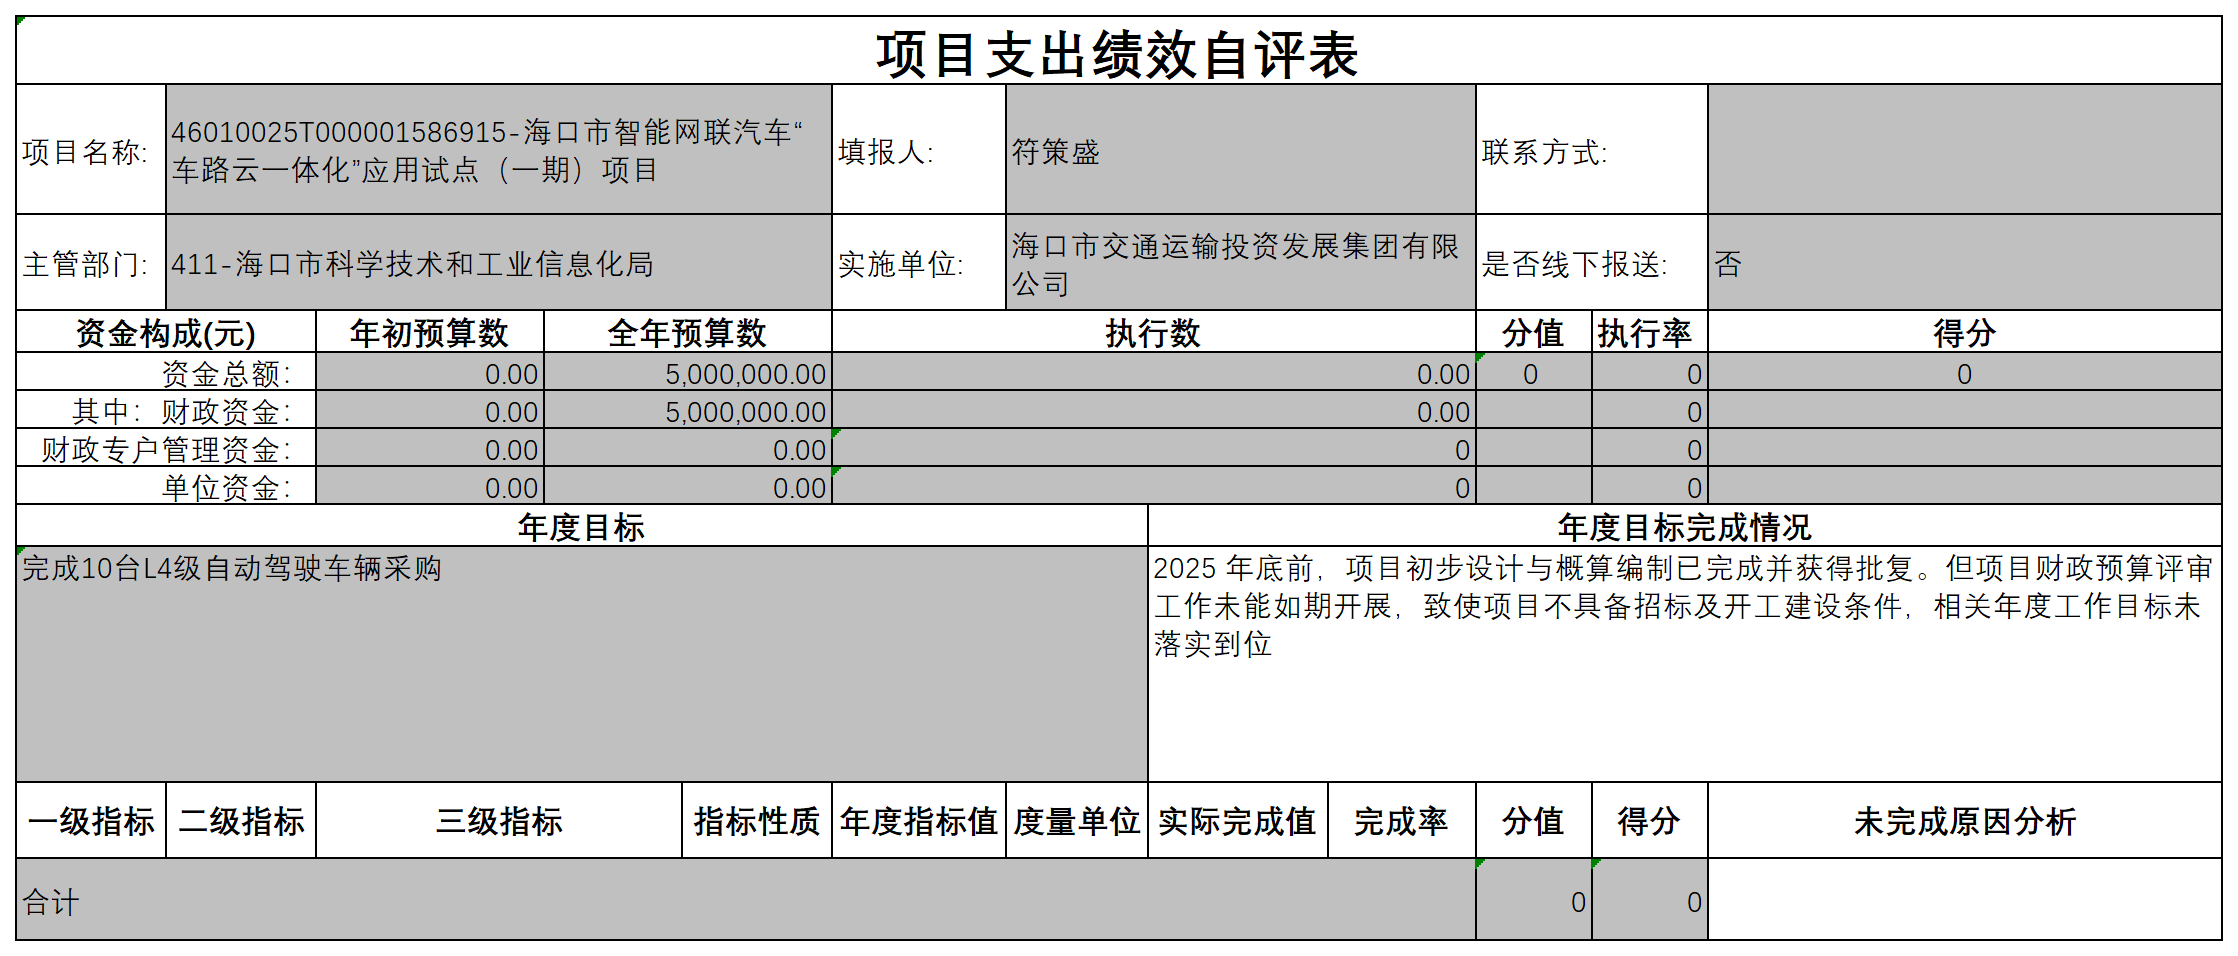Image resolution: width=2238 pixels, height=956 pixels.
Task: Click the 执行率 column header
Action: (x=1650, y=332)
